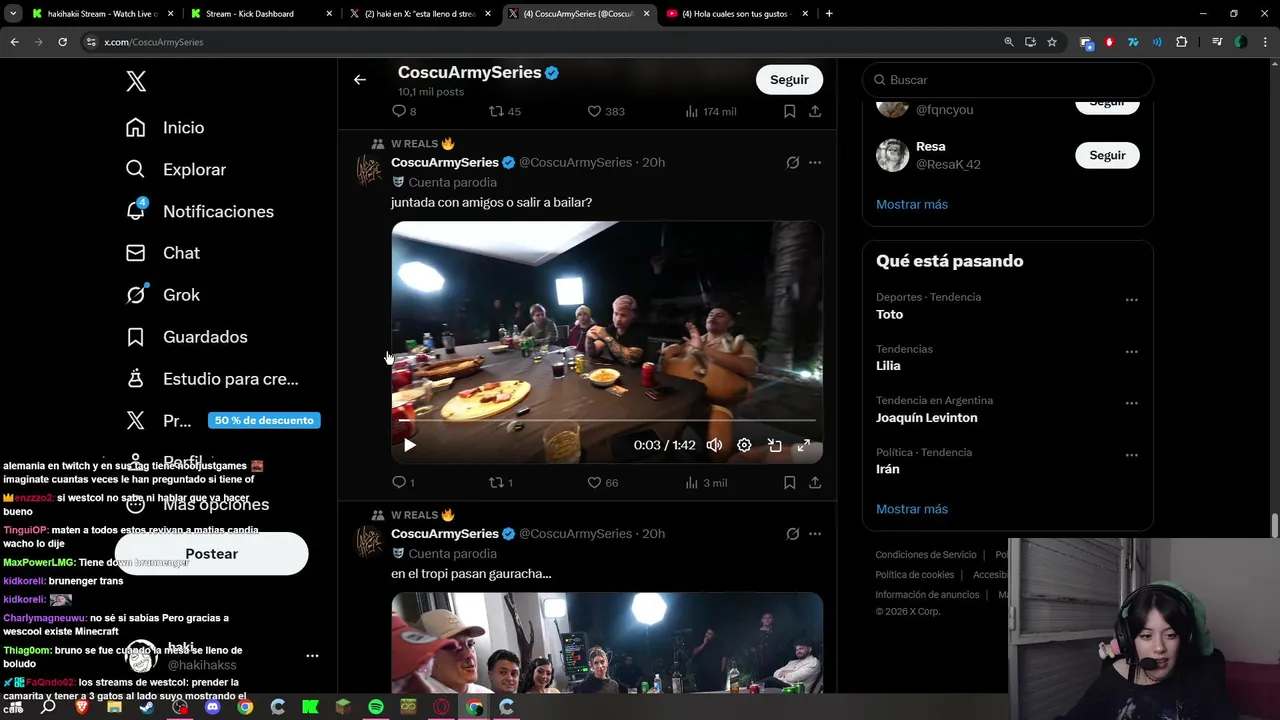Bookmark the post with 174 mil views
This screenshot has height=720, width=1280.
click(x=789, y=112)
